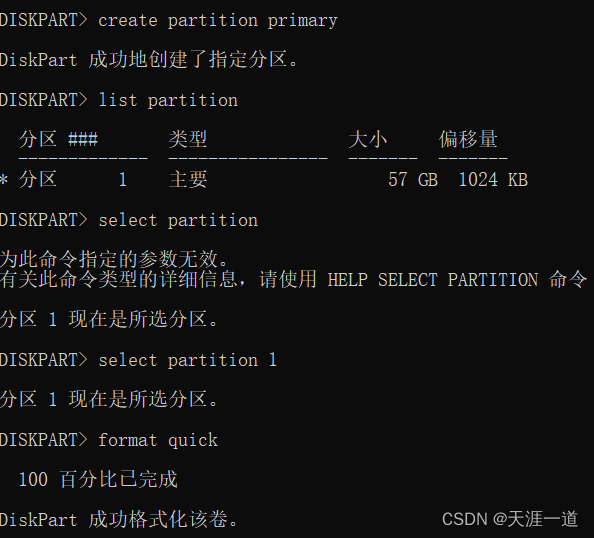Click the HELP SELECT PARTITION text

[x=432, y=280]
